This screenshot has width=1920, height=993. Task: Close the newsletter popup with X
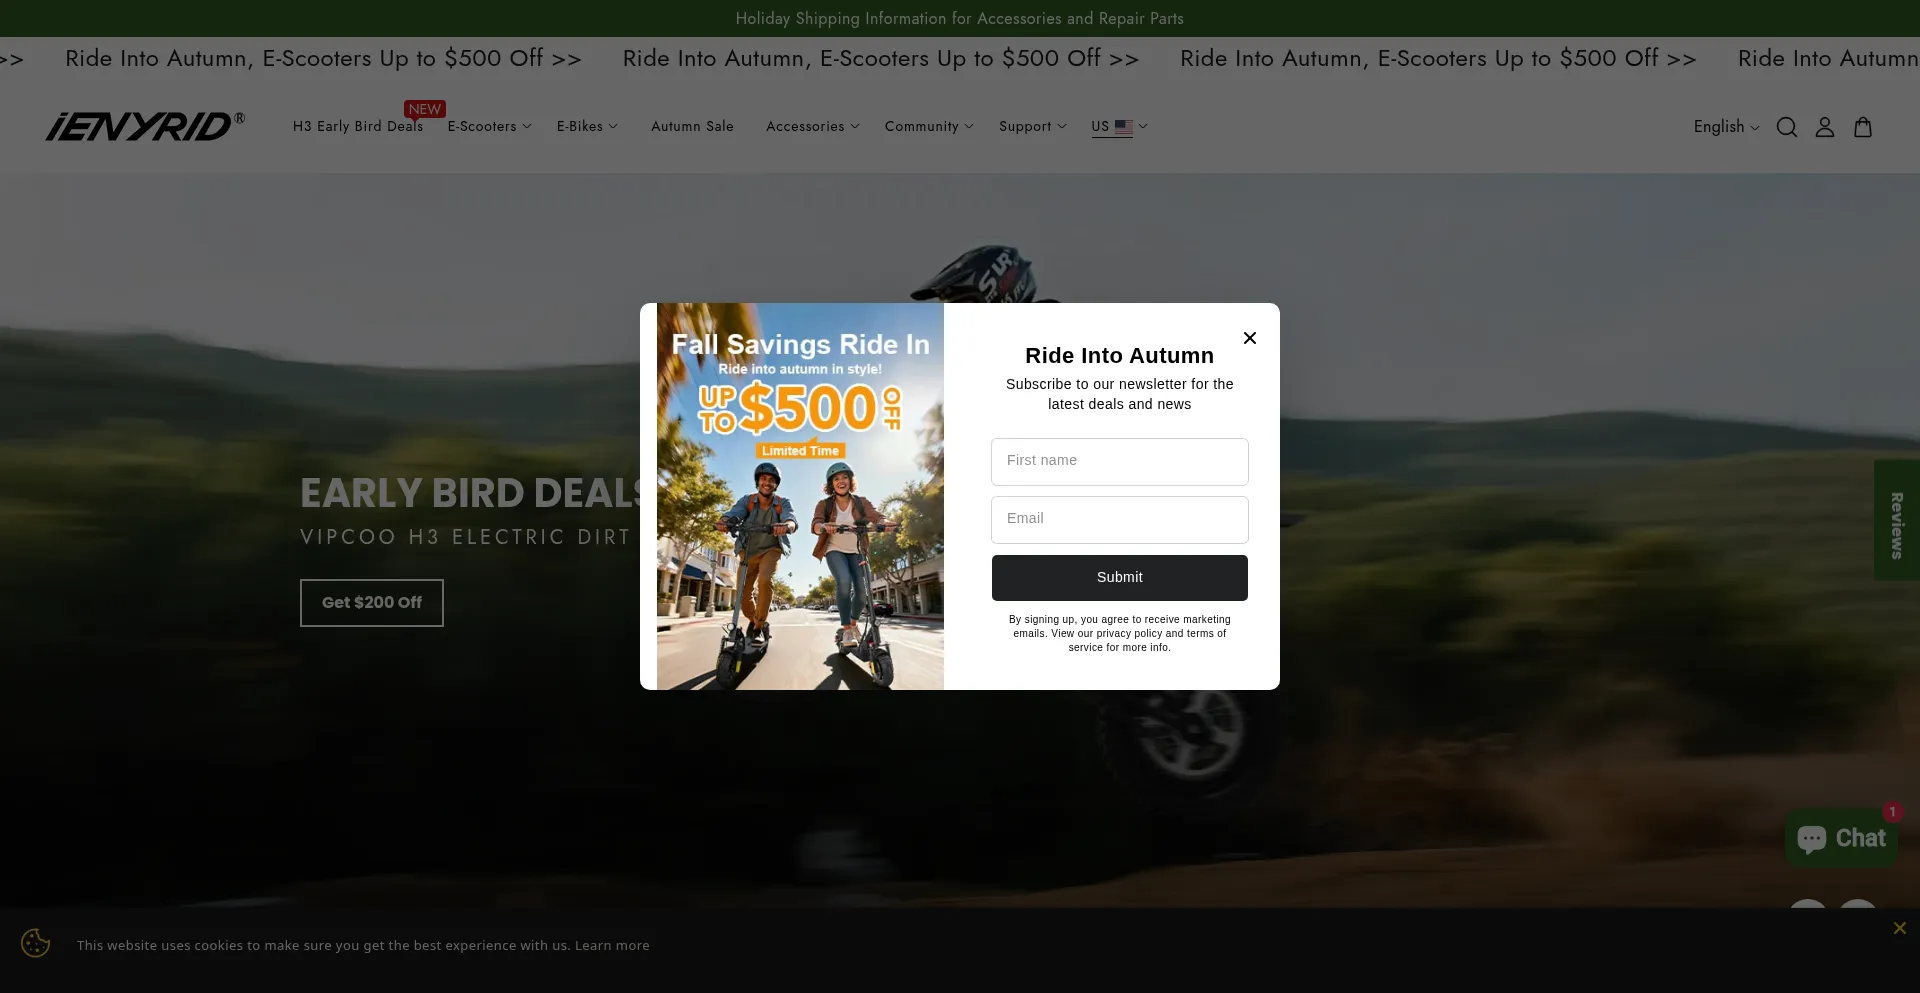coord(1249,338)
